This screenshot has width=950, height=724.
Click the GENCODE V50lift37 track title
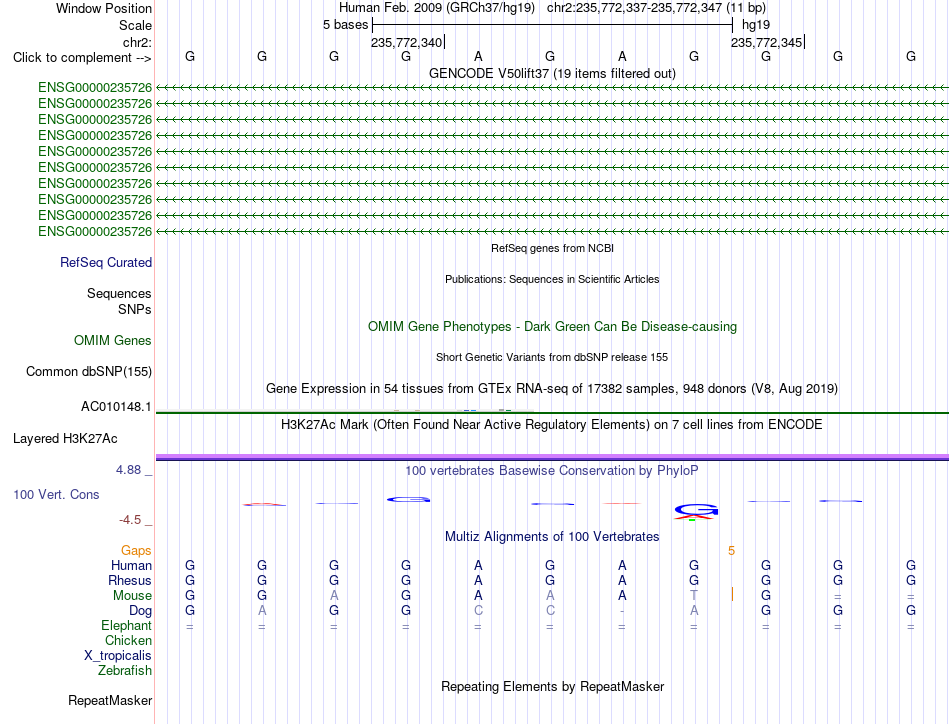(x=552, y=73)
